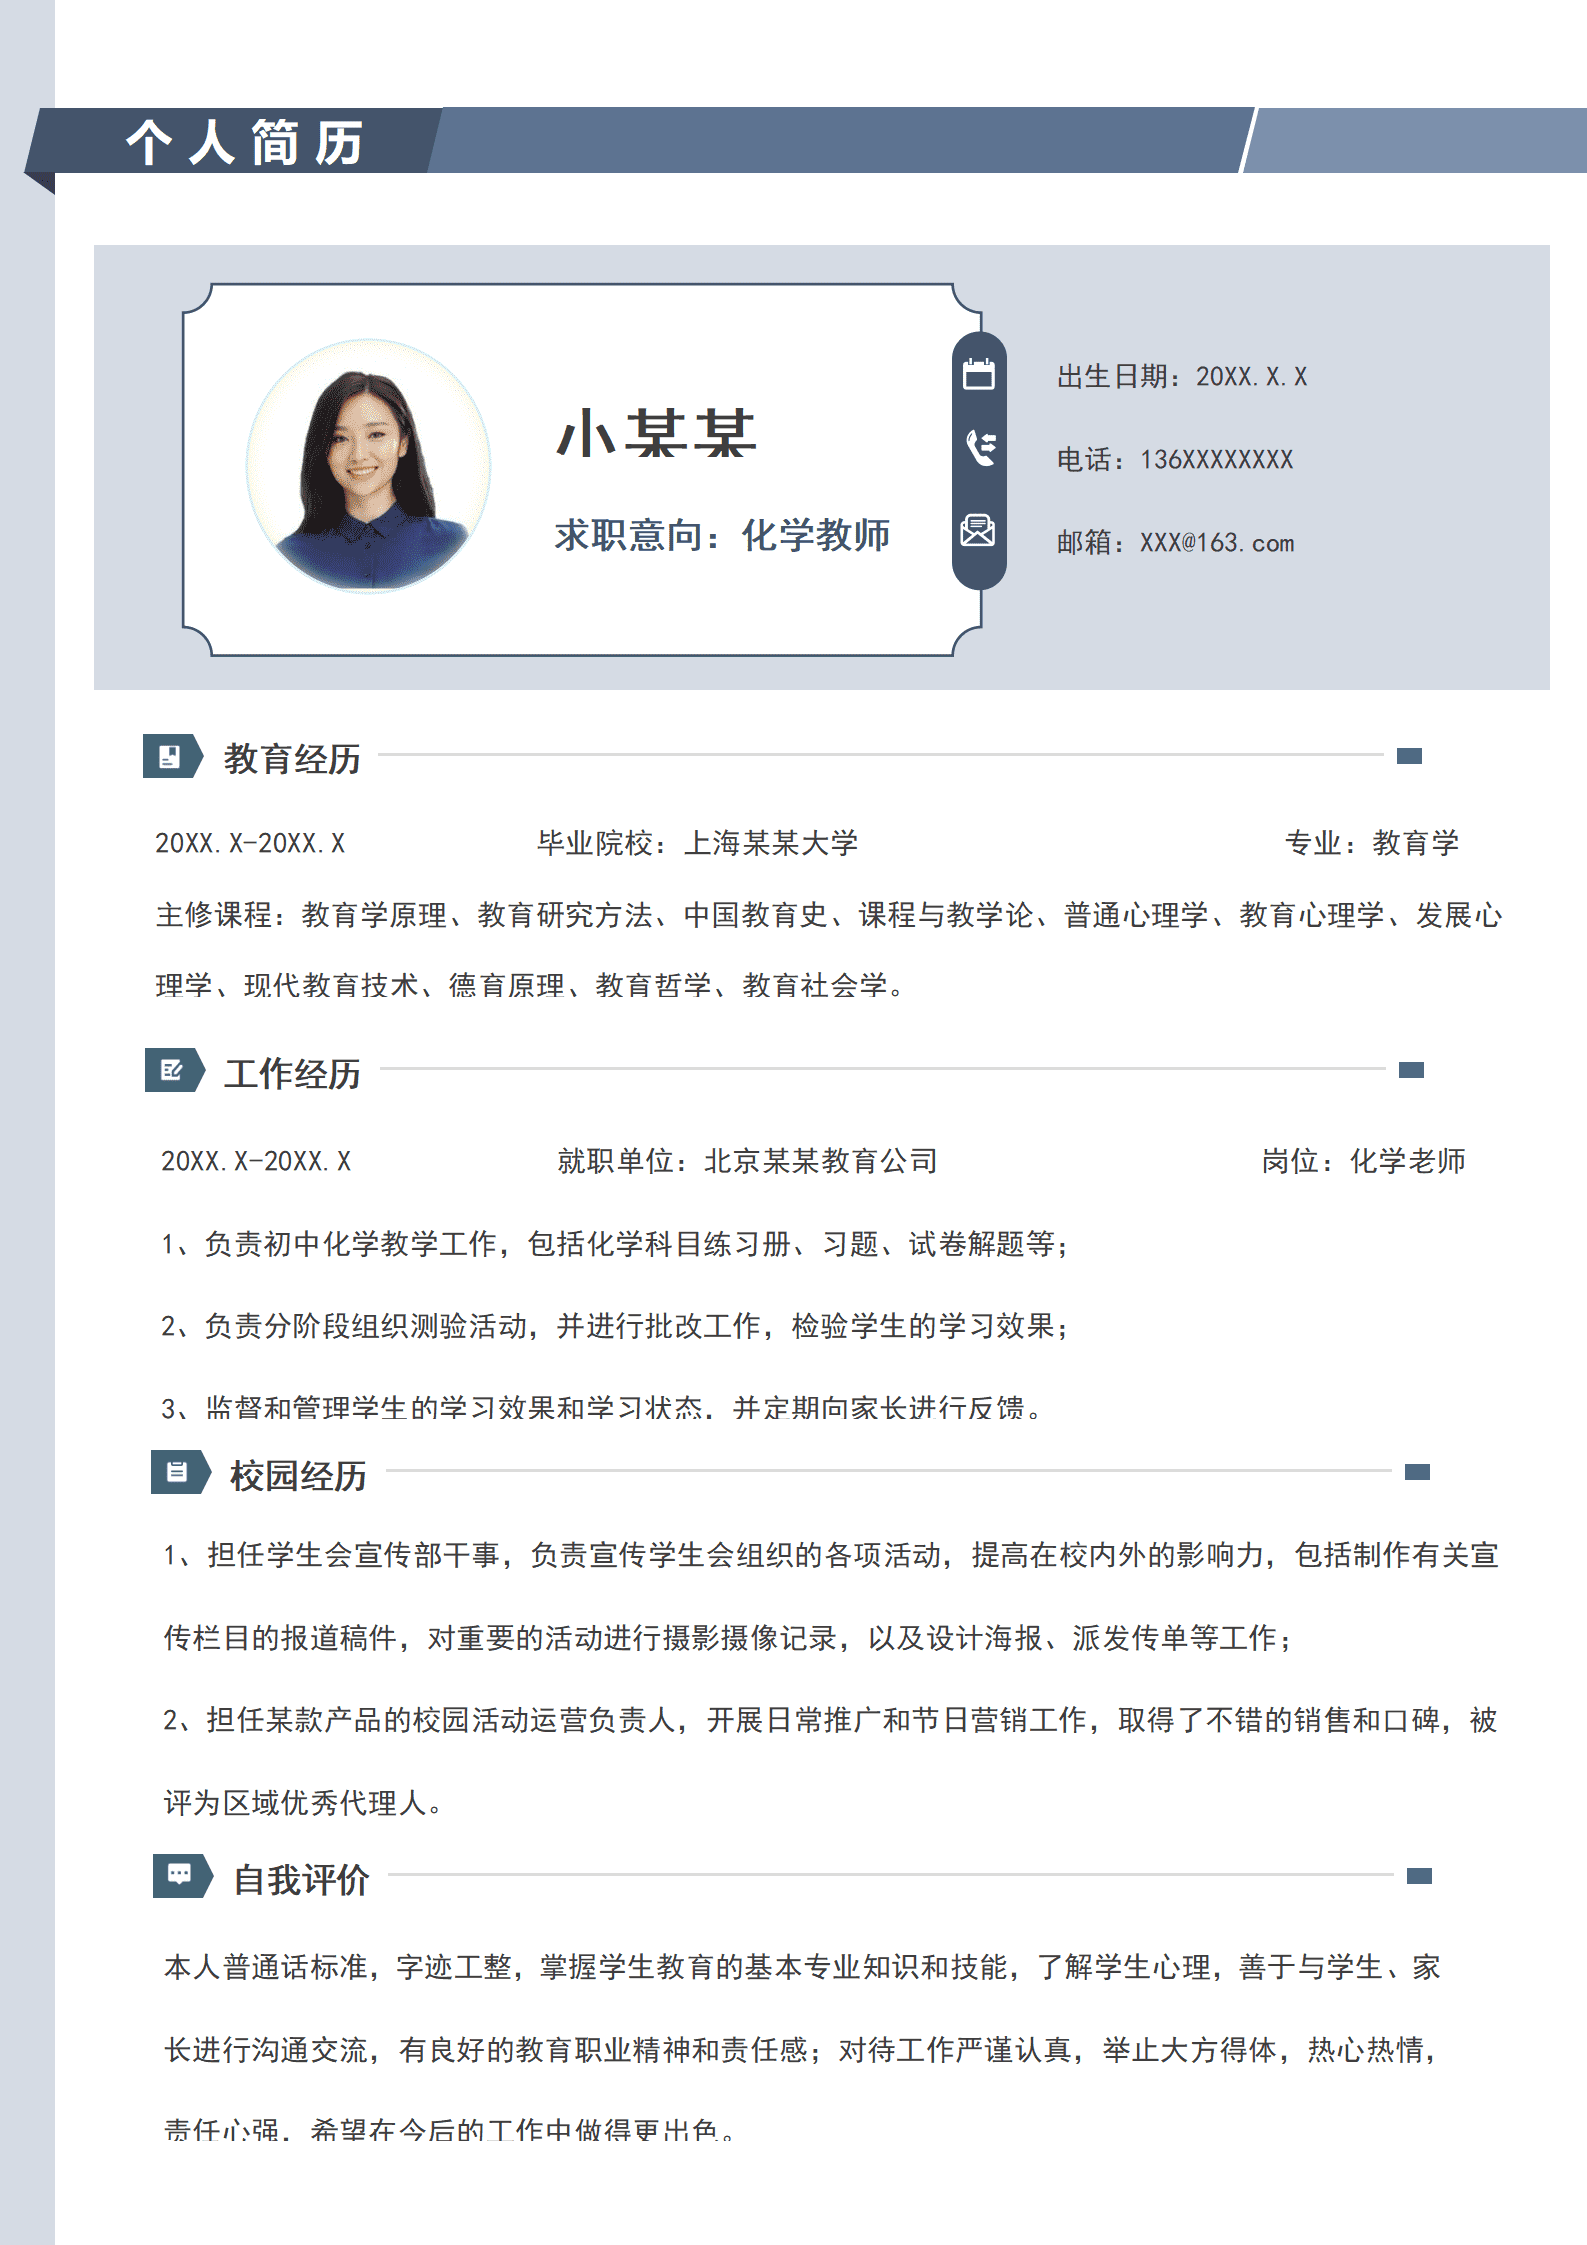Click the 岗位：化学老师 text
Image resolution: width=1587 pixels, height=2245 pixels.
1363,1161
